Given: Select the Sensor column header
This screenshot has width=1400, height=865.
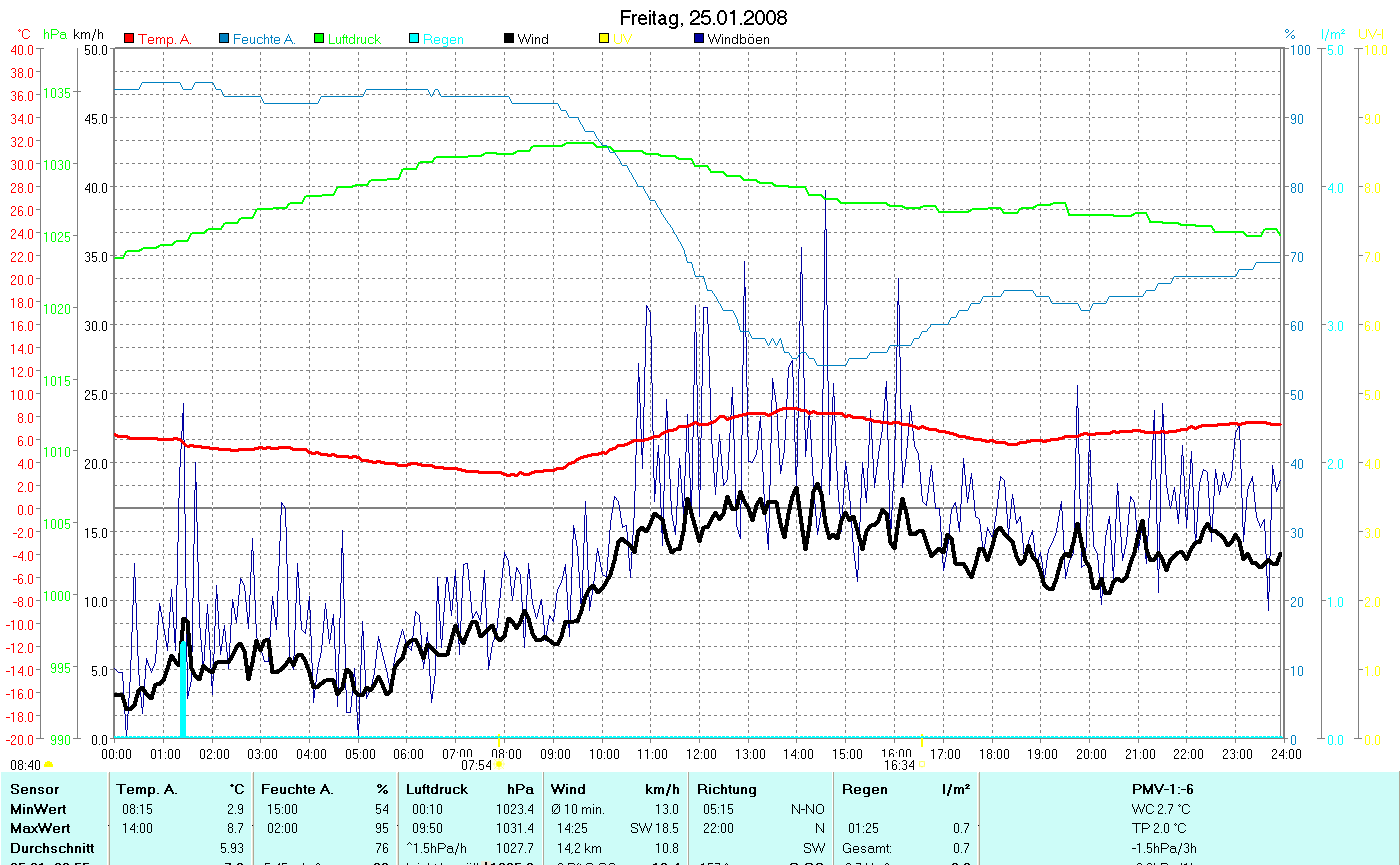Looking at the screenshot, I should click(35, 789).
